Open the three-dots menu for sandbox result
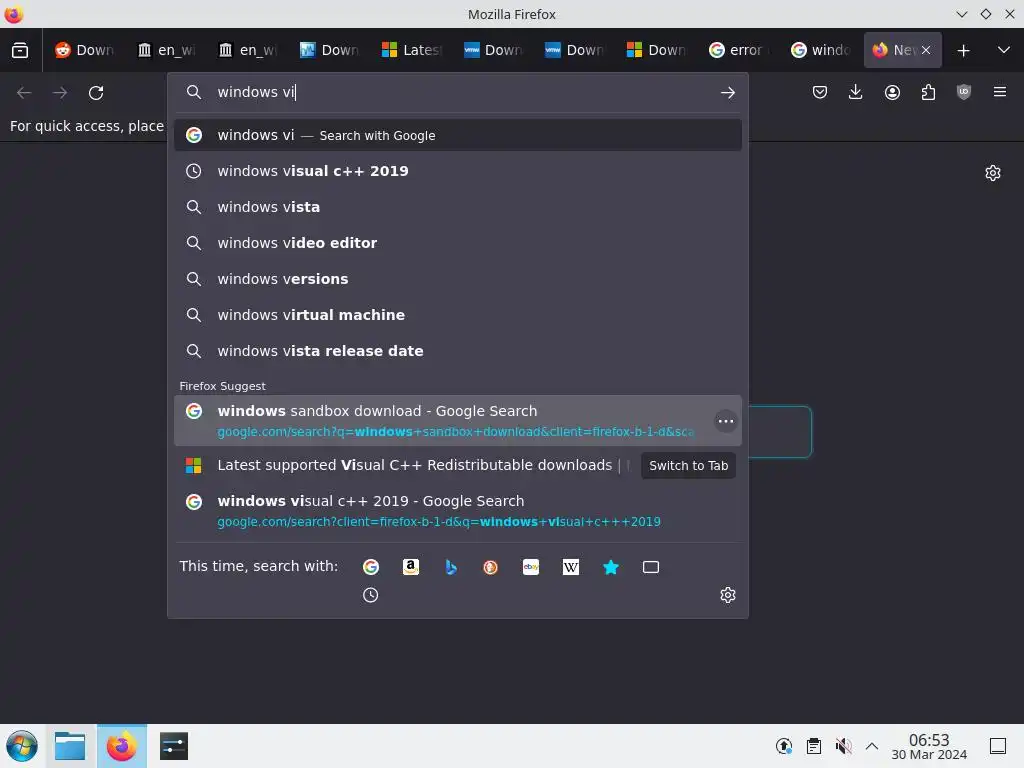The image size is (1024, 768). (x=726, y=421)
